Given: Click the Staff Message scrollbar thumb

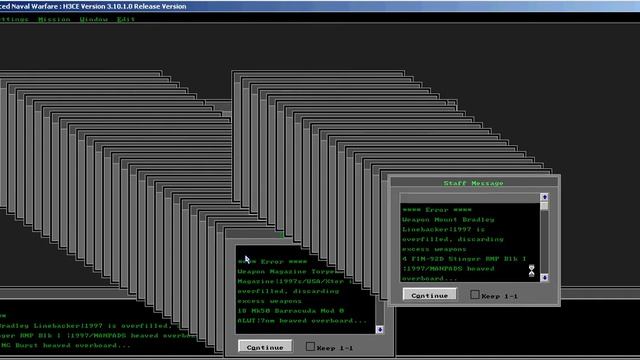Looking at the screenshot, I should click(x=544, y=206).
